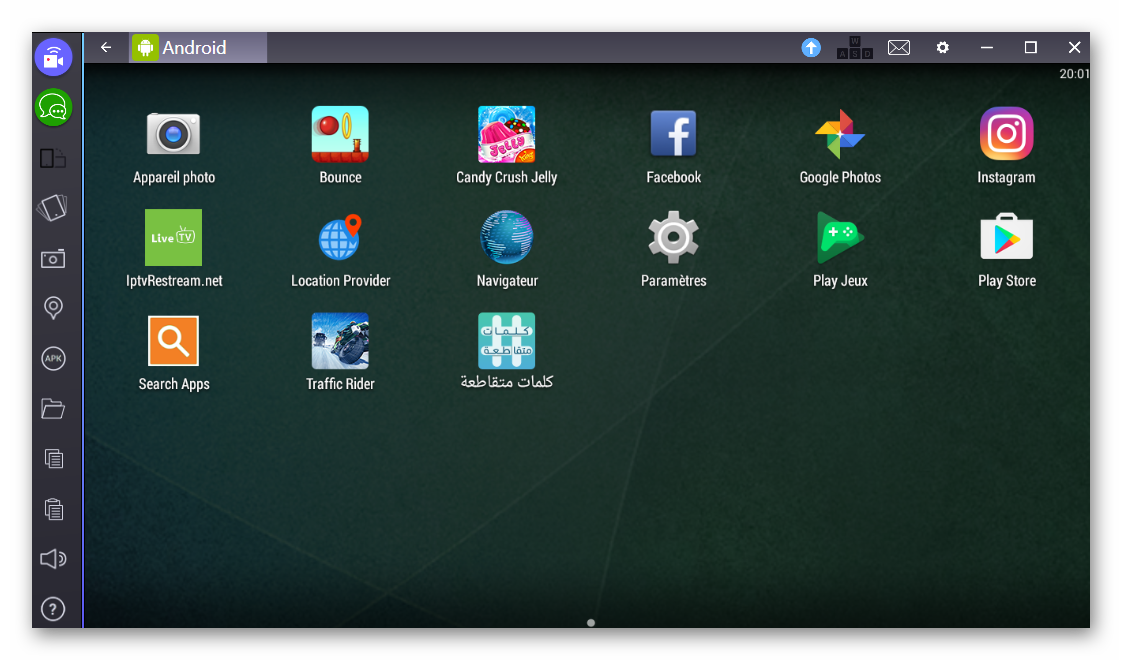Screen dimensions: 1122x660
Task: Click the home screen page indicator dot
Action: coord(591,623)
